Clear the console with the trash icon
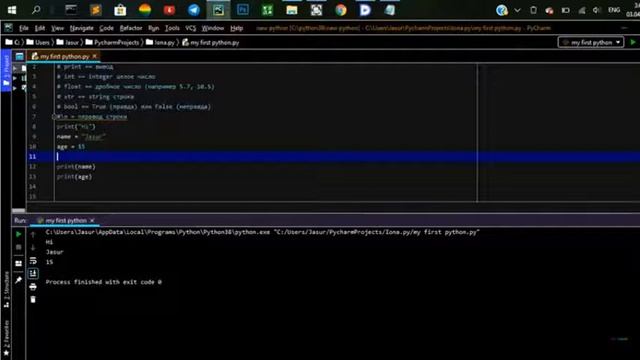This screenshot has height=360, width=640. (33, 300)
